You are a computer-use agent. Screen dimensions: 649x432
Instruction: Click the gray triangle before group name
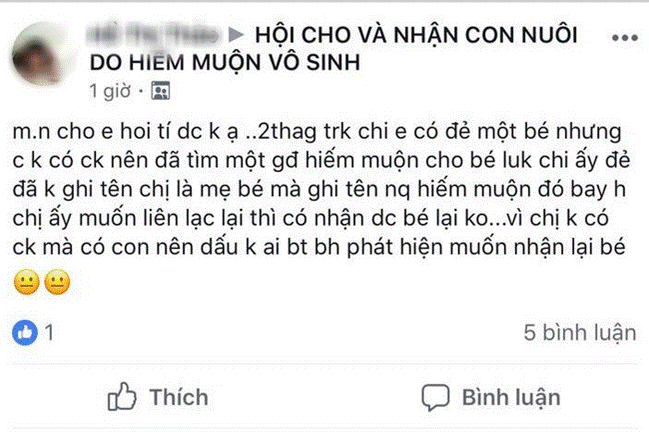pos(236,35)
